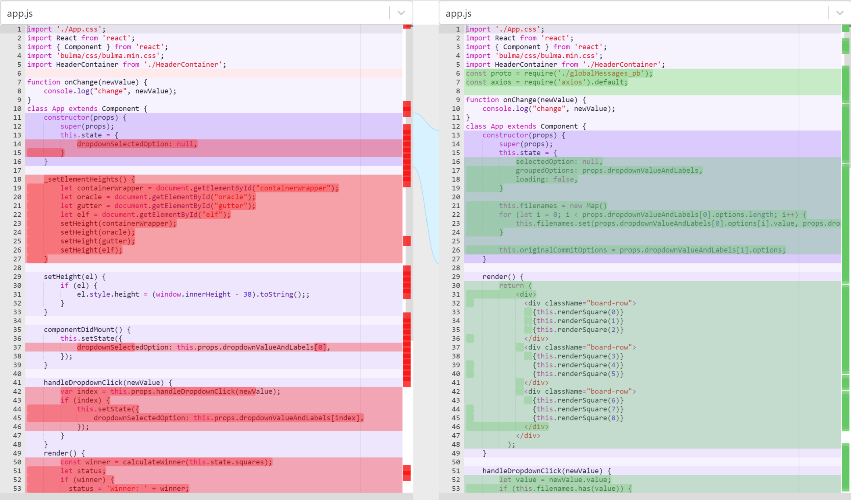851x500 pixels.
Task: Click line number 18 in left gutter
Action: [x=17, y=179]
